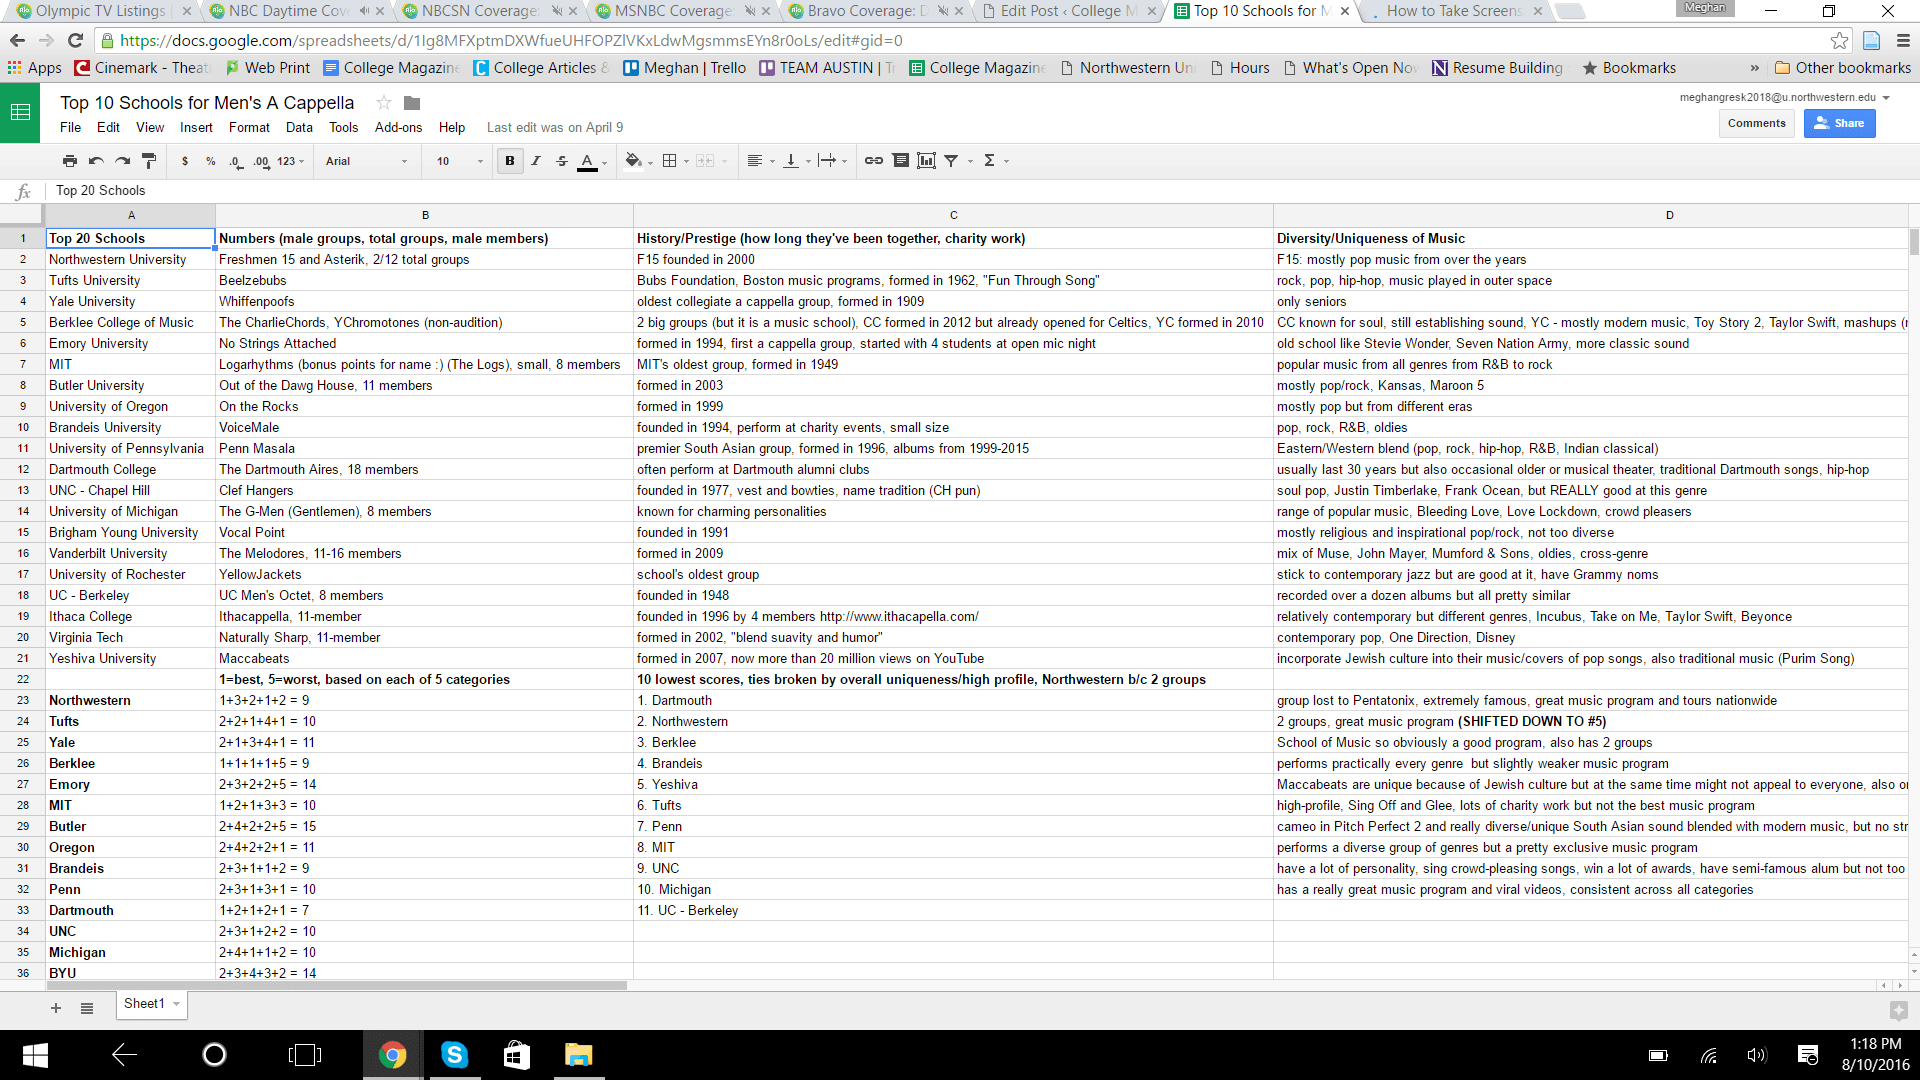Switch to the Olympic TV Listings tab
This screenshot has width=1920, height=1080.
click(100, 11)
